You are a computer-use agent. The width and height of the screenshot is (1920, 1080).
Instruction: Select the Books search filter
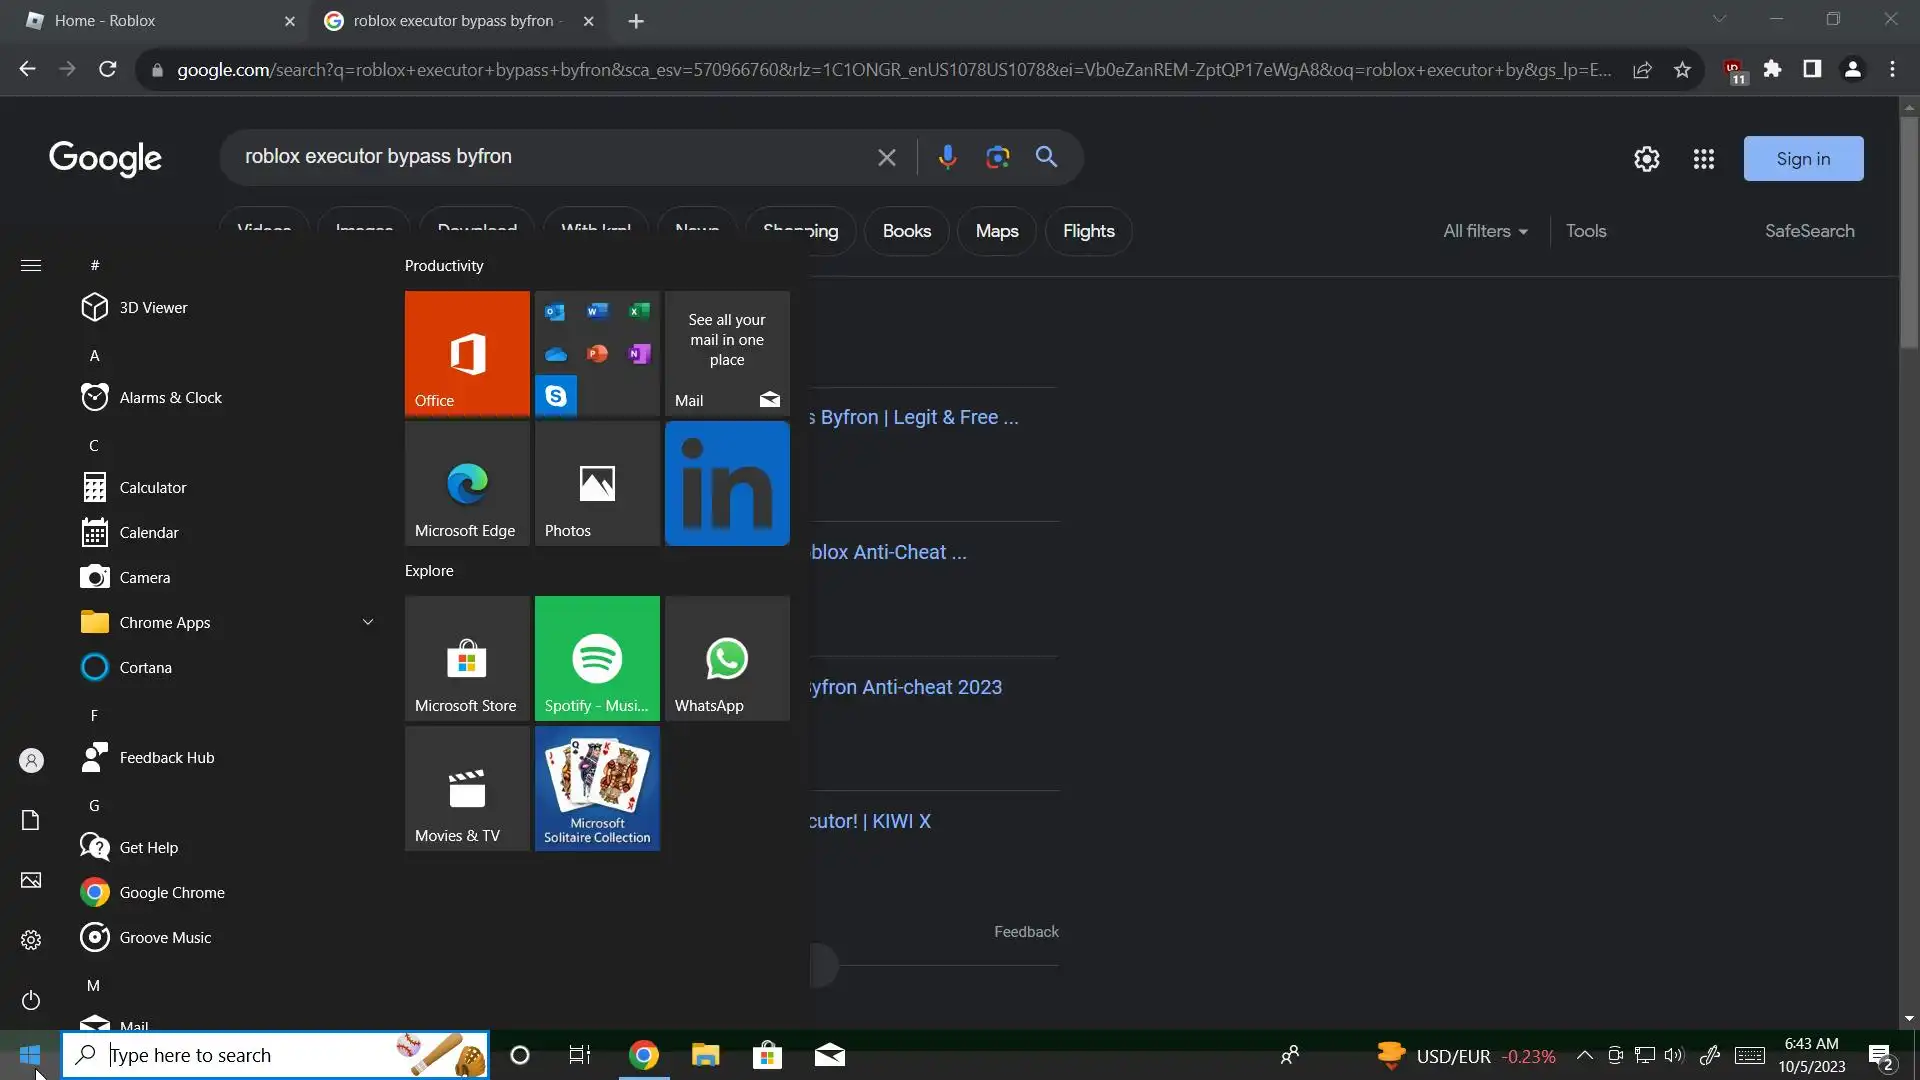click(x=906, y=231)
